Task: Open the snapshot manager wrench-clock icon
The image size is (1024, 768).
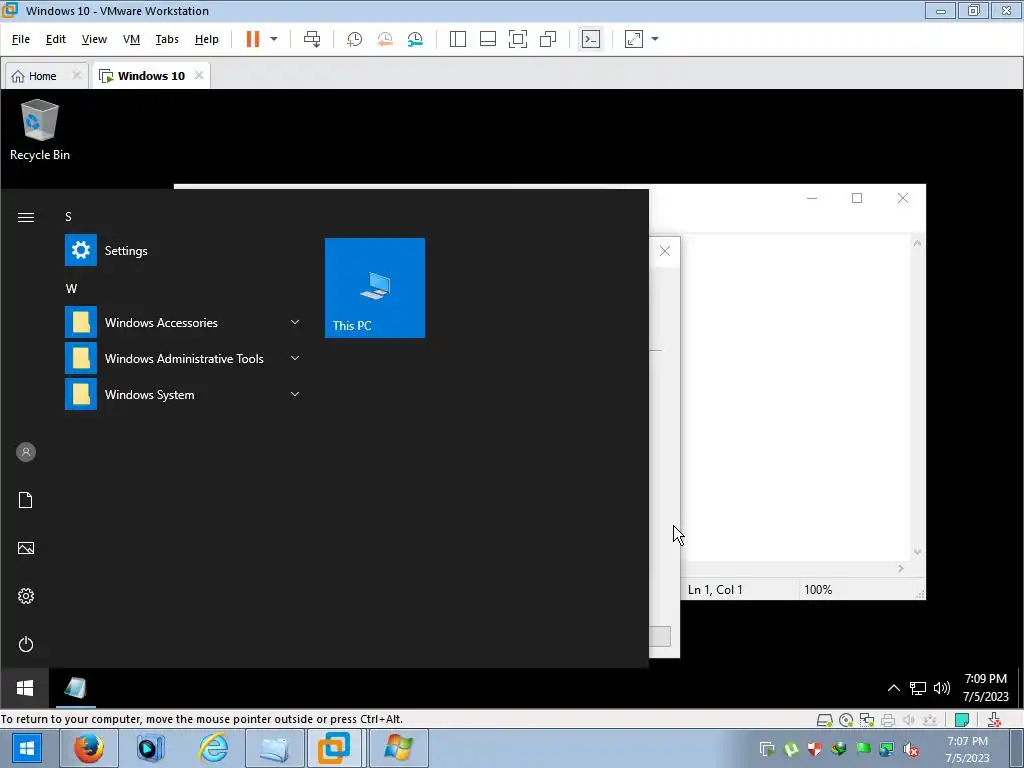Action: 415,39
